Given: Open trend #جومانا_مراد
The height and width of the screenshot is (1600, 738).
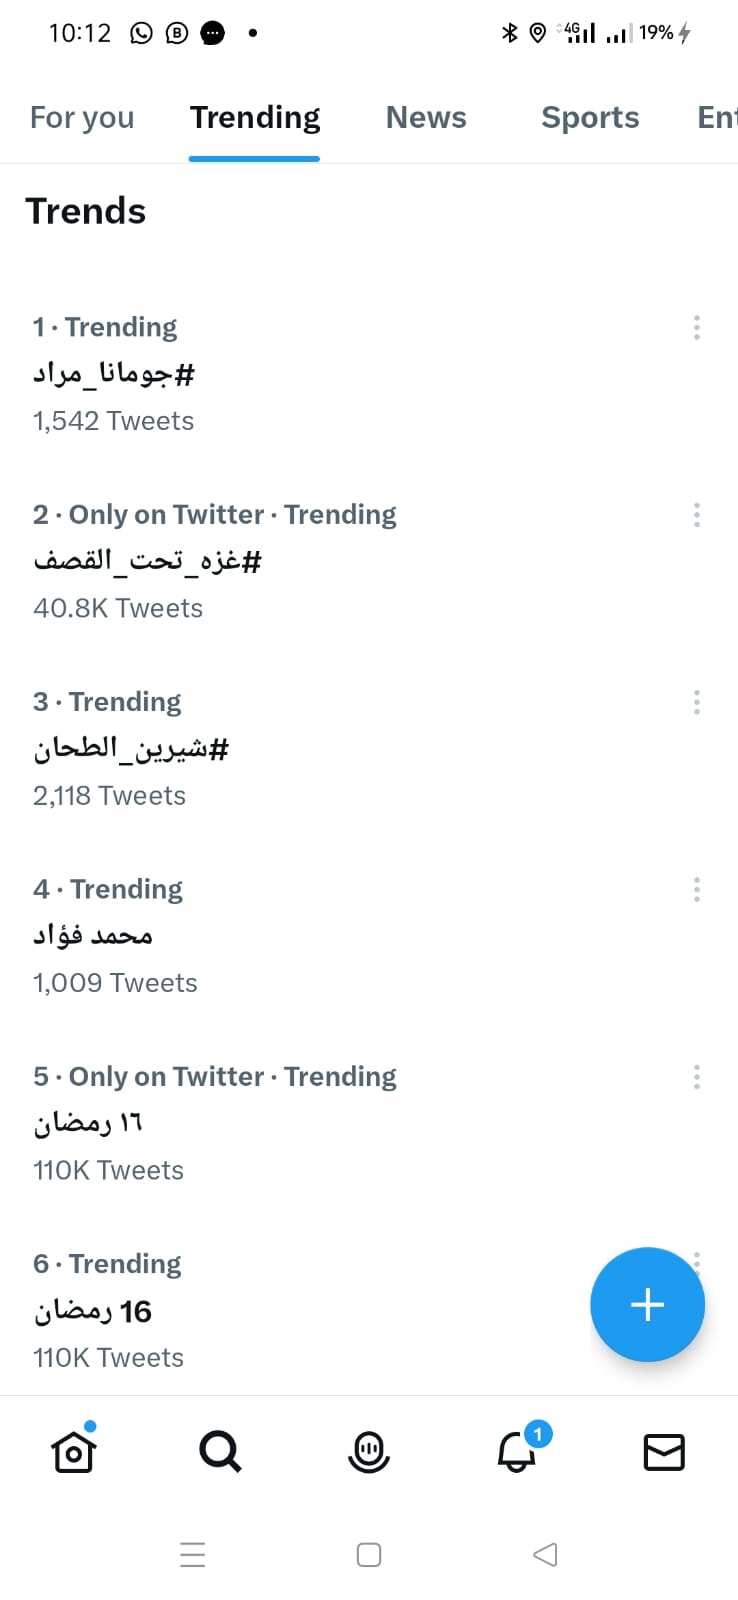Looking at the screenshot, I should (114, 374).
